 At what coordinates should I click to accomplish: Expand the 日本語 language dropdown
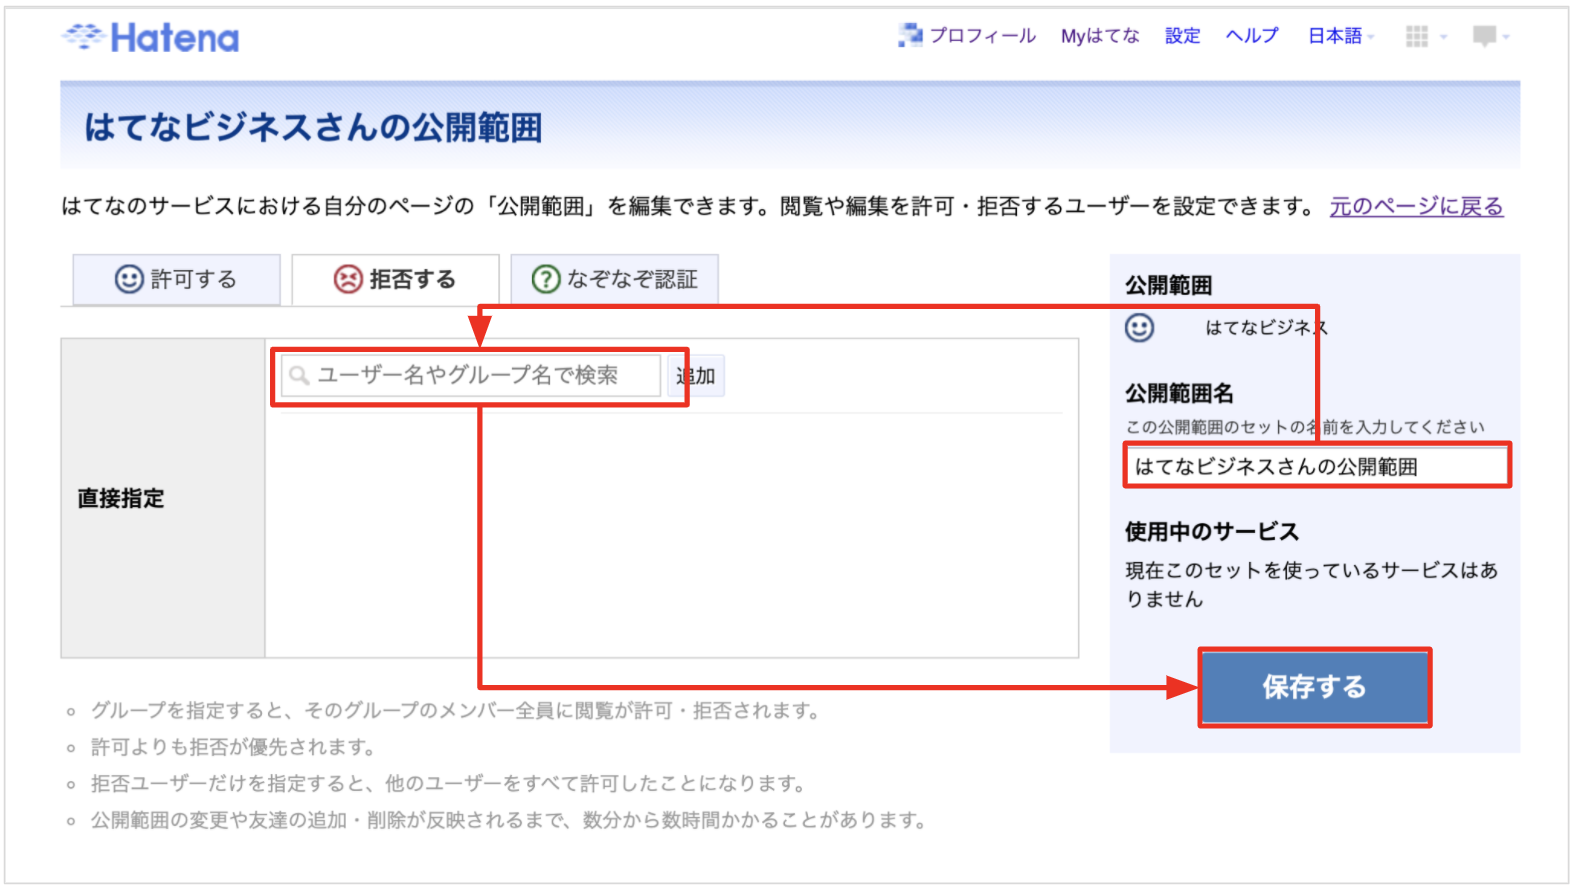tap(1341, 36)
